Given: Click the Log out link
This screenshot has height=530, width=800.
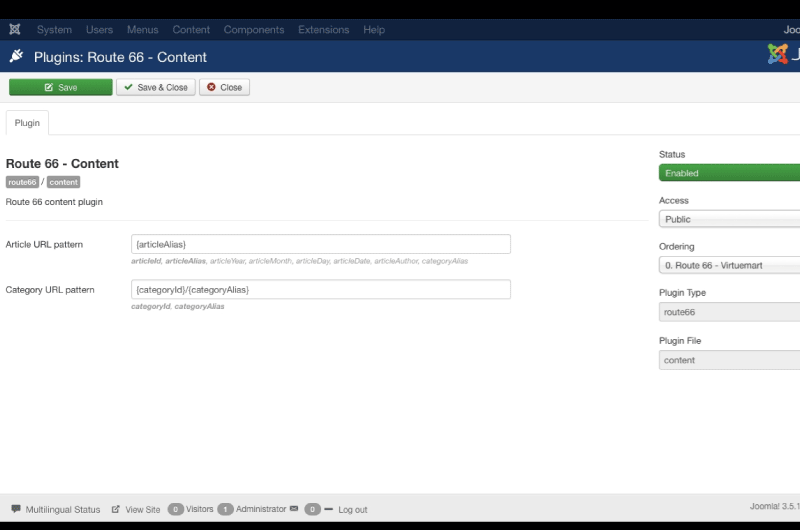Looking at the screenshot, I should pyautogui.click(x=353, y=509).
